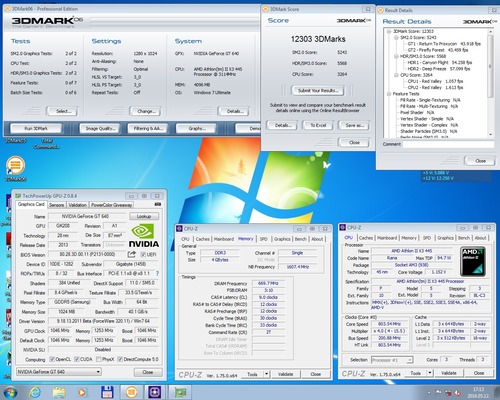Open the media player taskbar icon
The height and width of the screenshot is (400, 500).
click(x=82, y=393)
